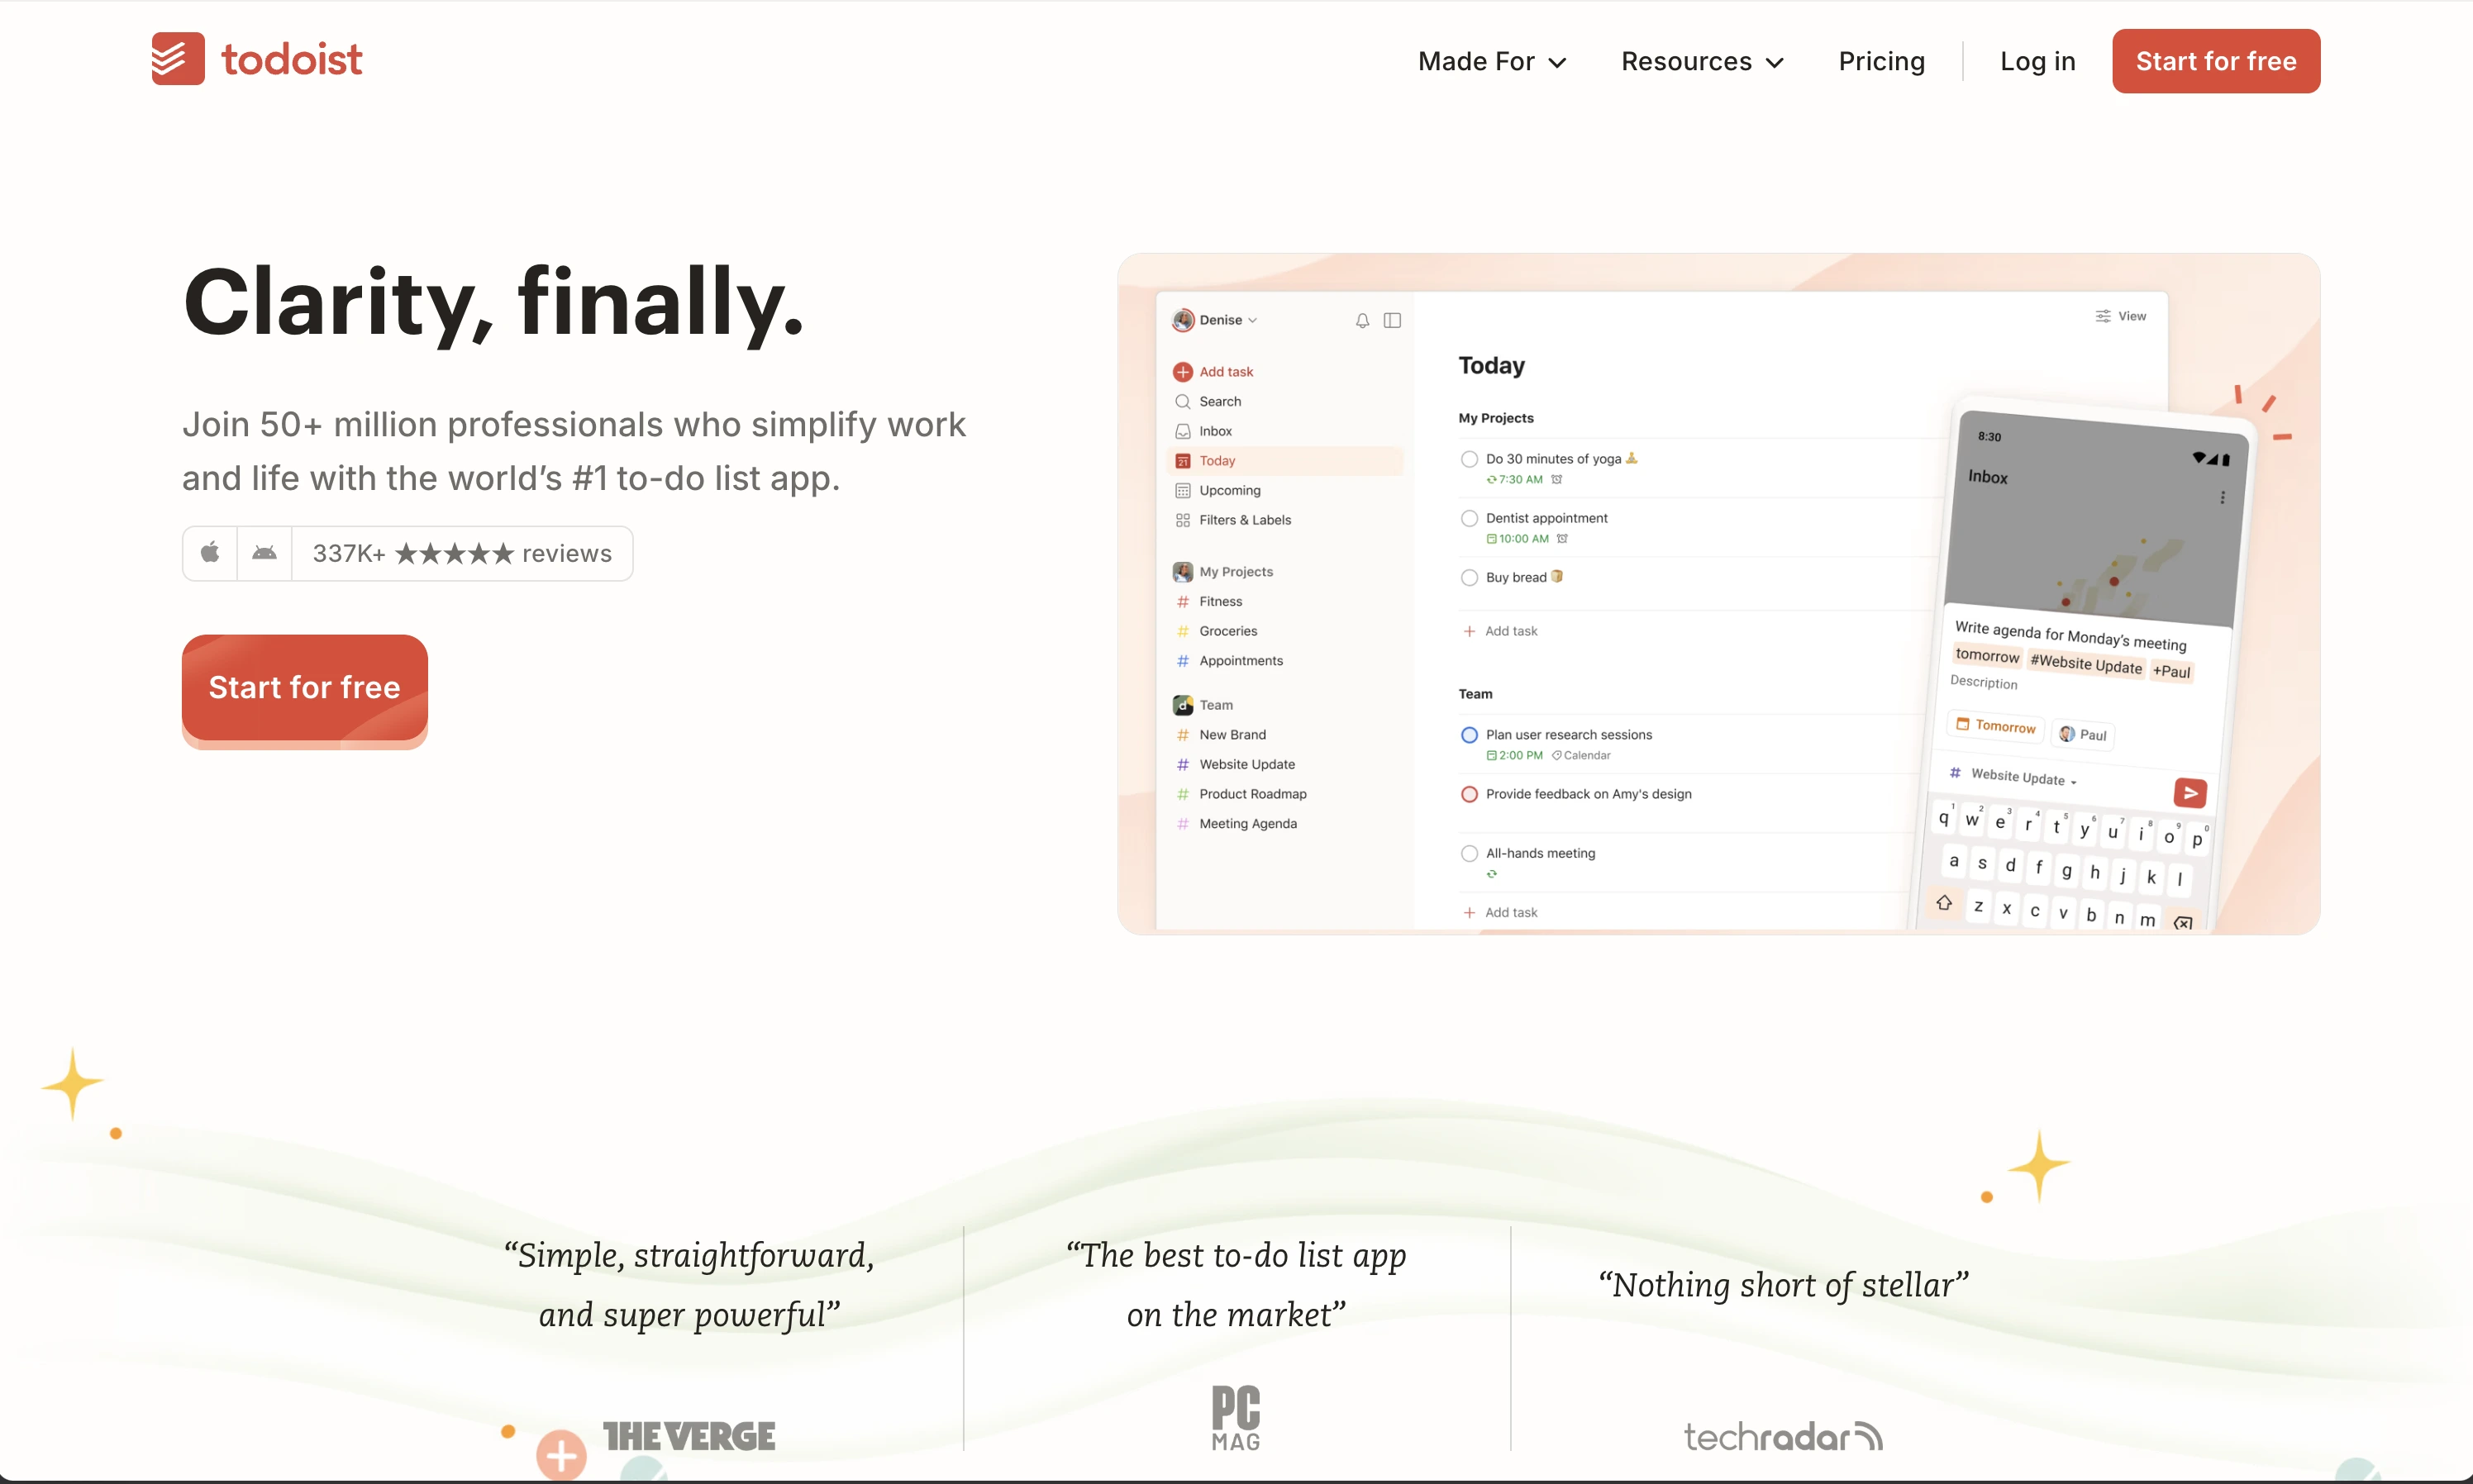Image resolution: width=2473 pixels, height=1484 pixels.
Task: Click the View options button
Action: 2120,316
